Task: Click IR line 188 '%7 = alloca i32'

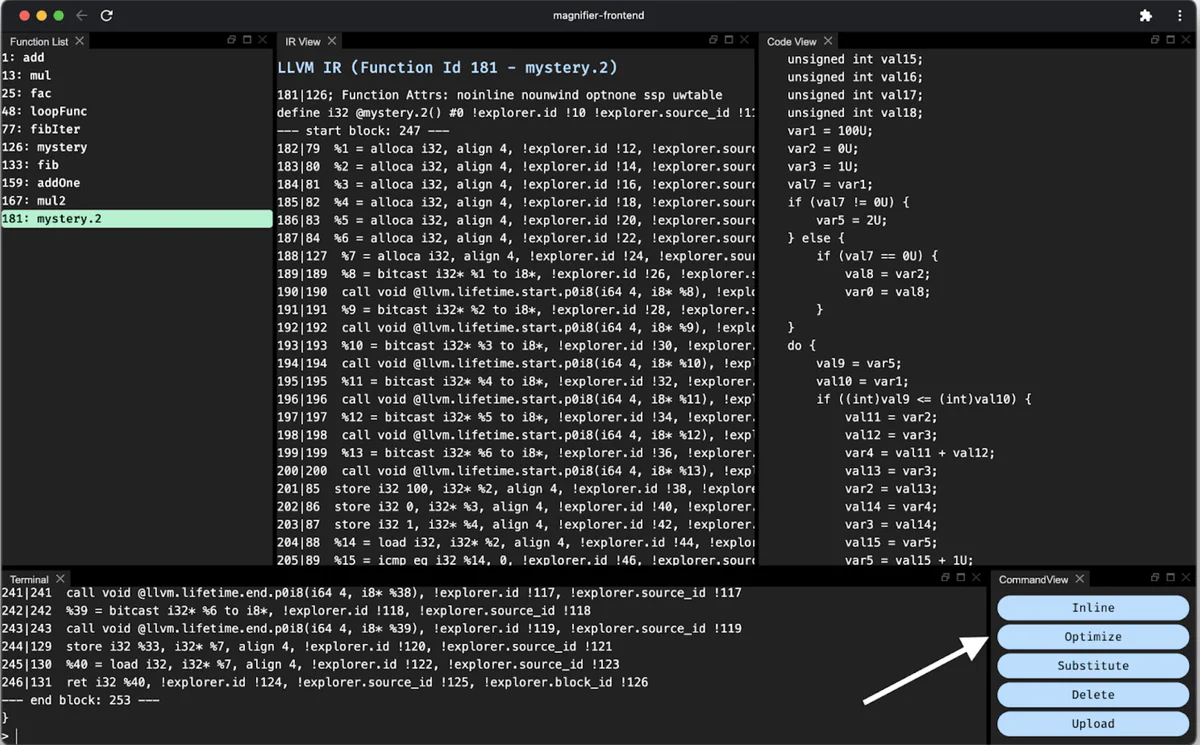Action: tap(515, 256)
